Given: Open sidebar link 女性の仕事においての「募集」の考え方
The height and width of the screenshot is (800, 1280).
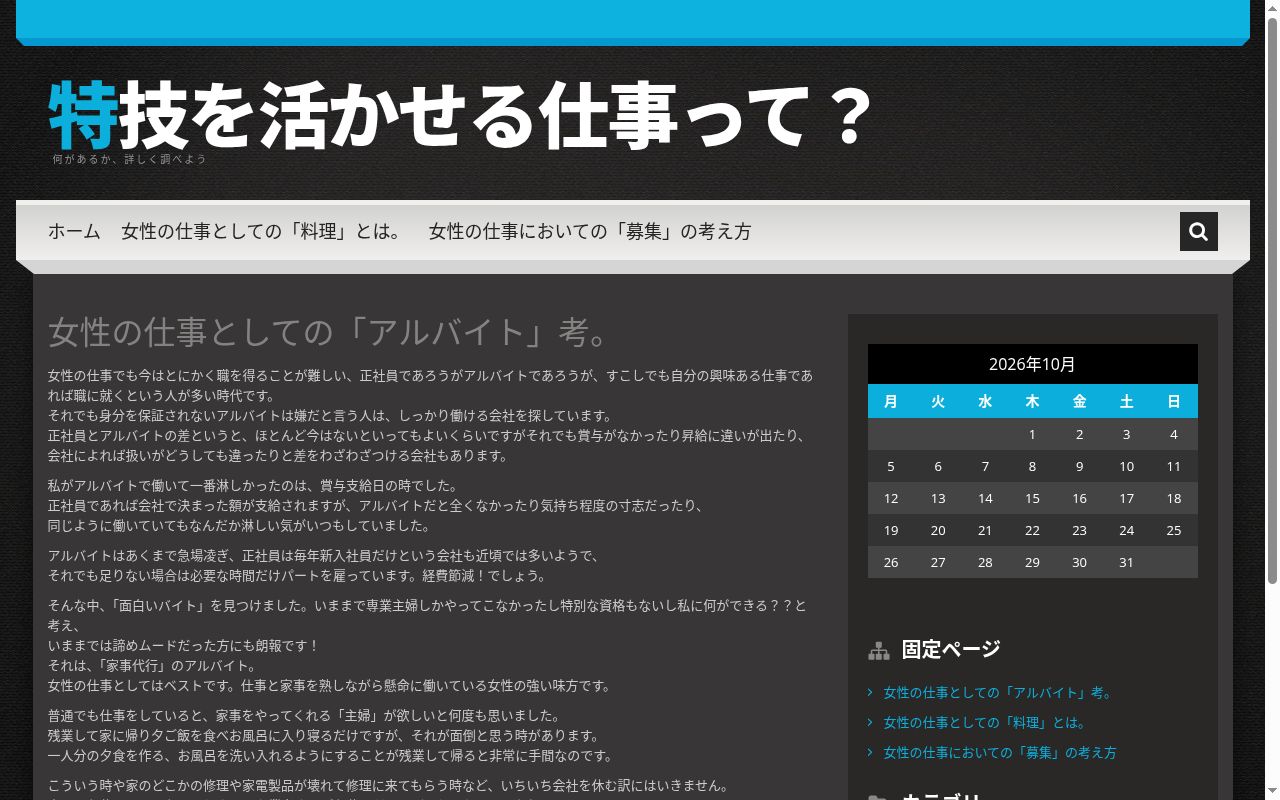Looking at the screenshot, I should [1000, 752].
